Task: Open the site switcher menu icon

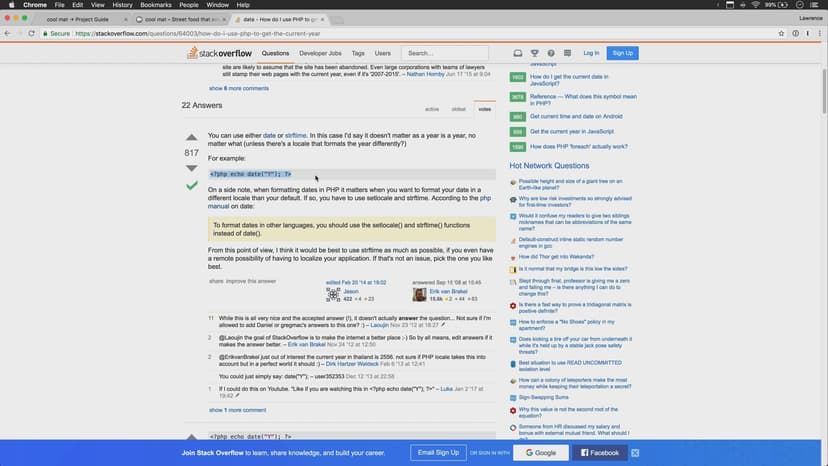Action: click(566, 53)
